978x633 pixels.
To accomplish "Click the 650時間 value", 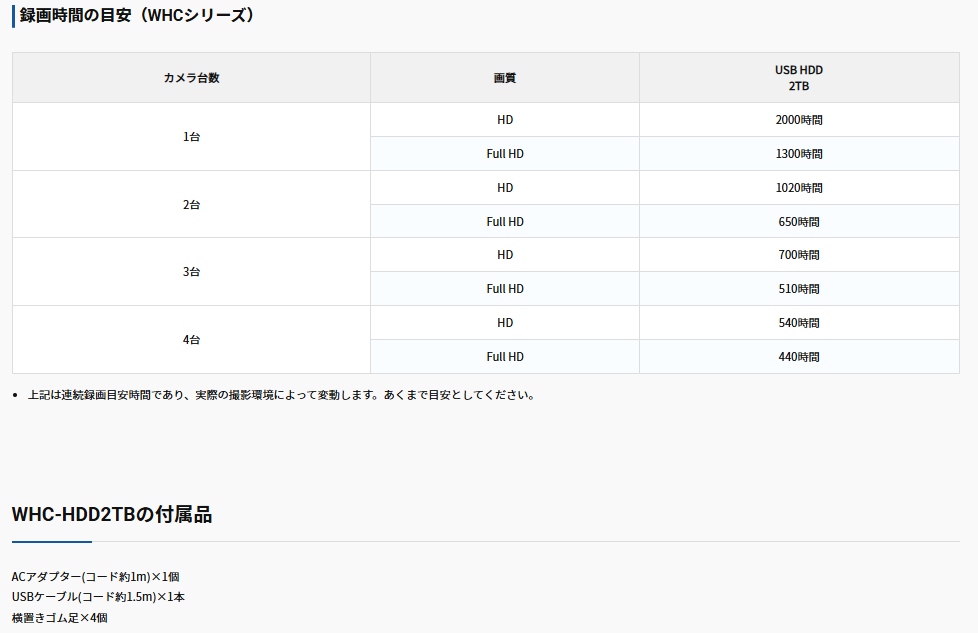I will (799, 221).
